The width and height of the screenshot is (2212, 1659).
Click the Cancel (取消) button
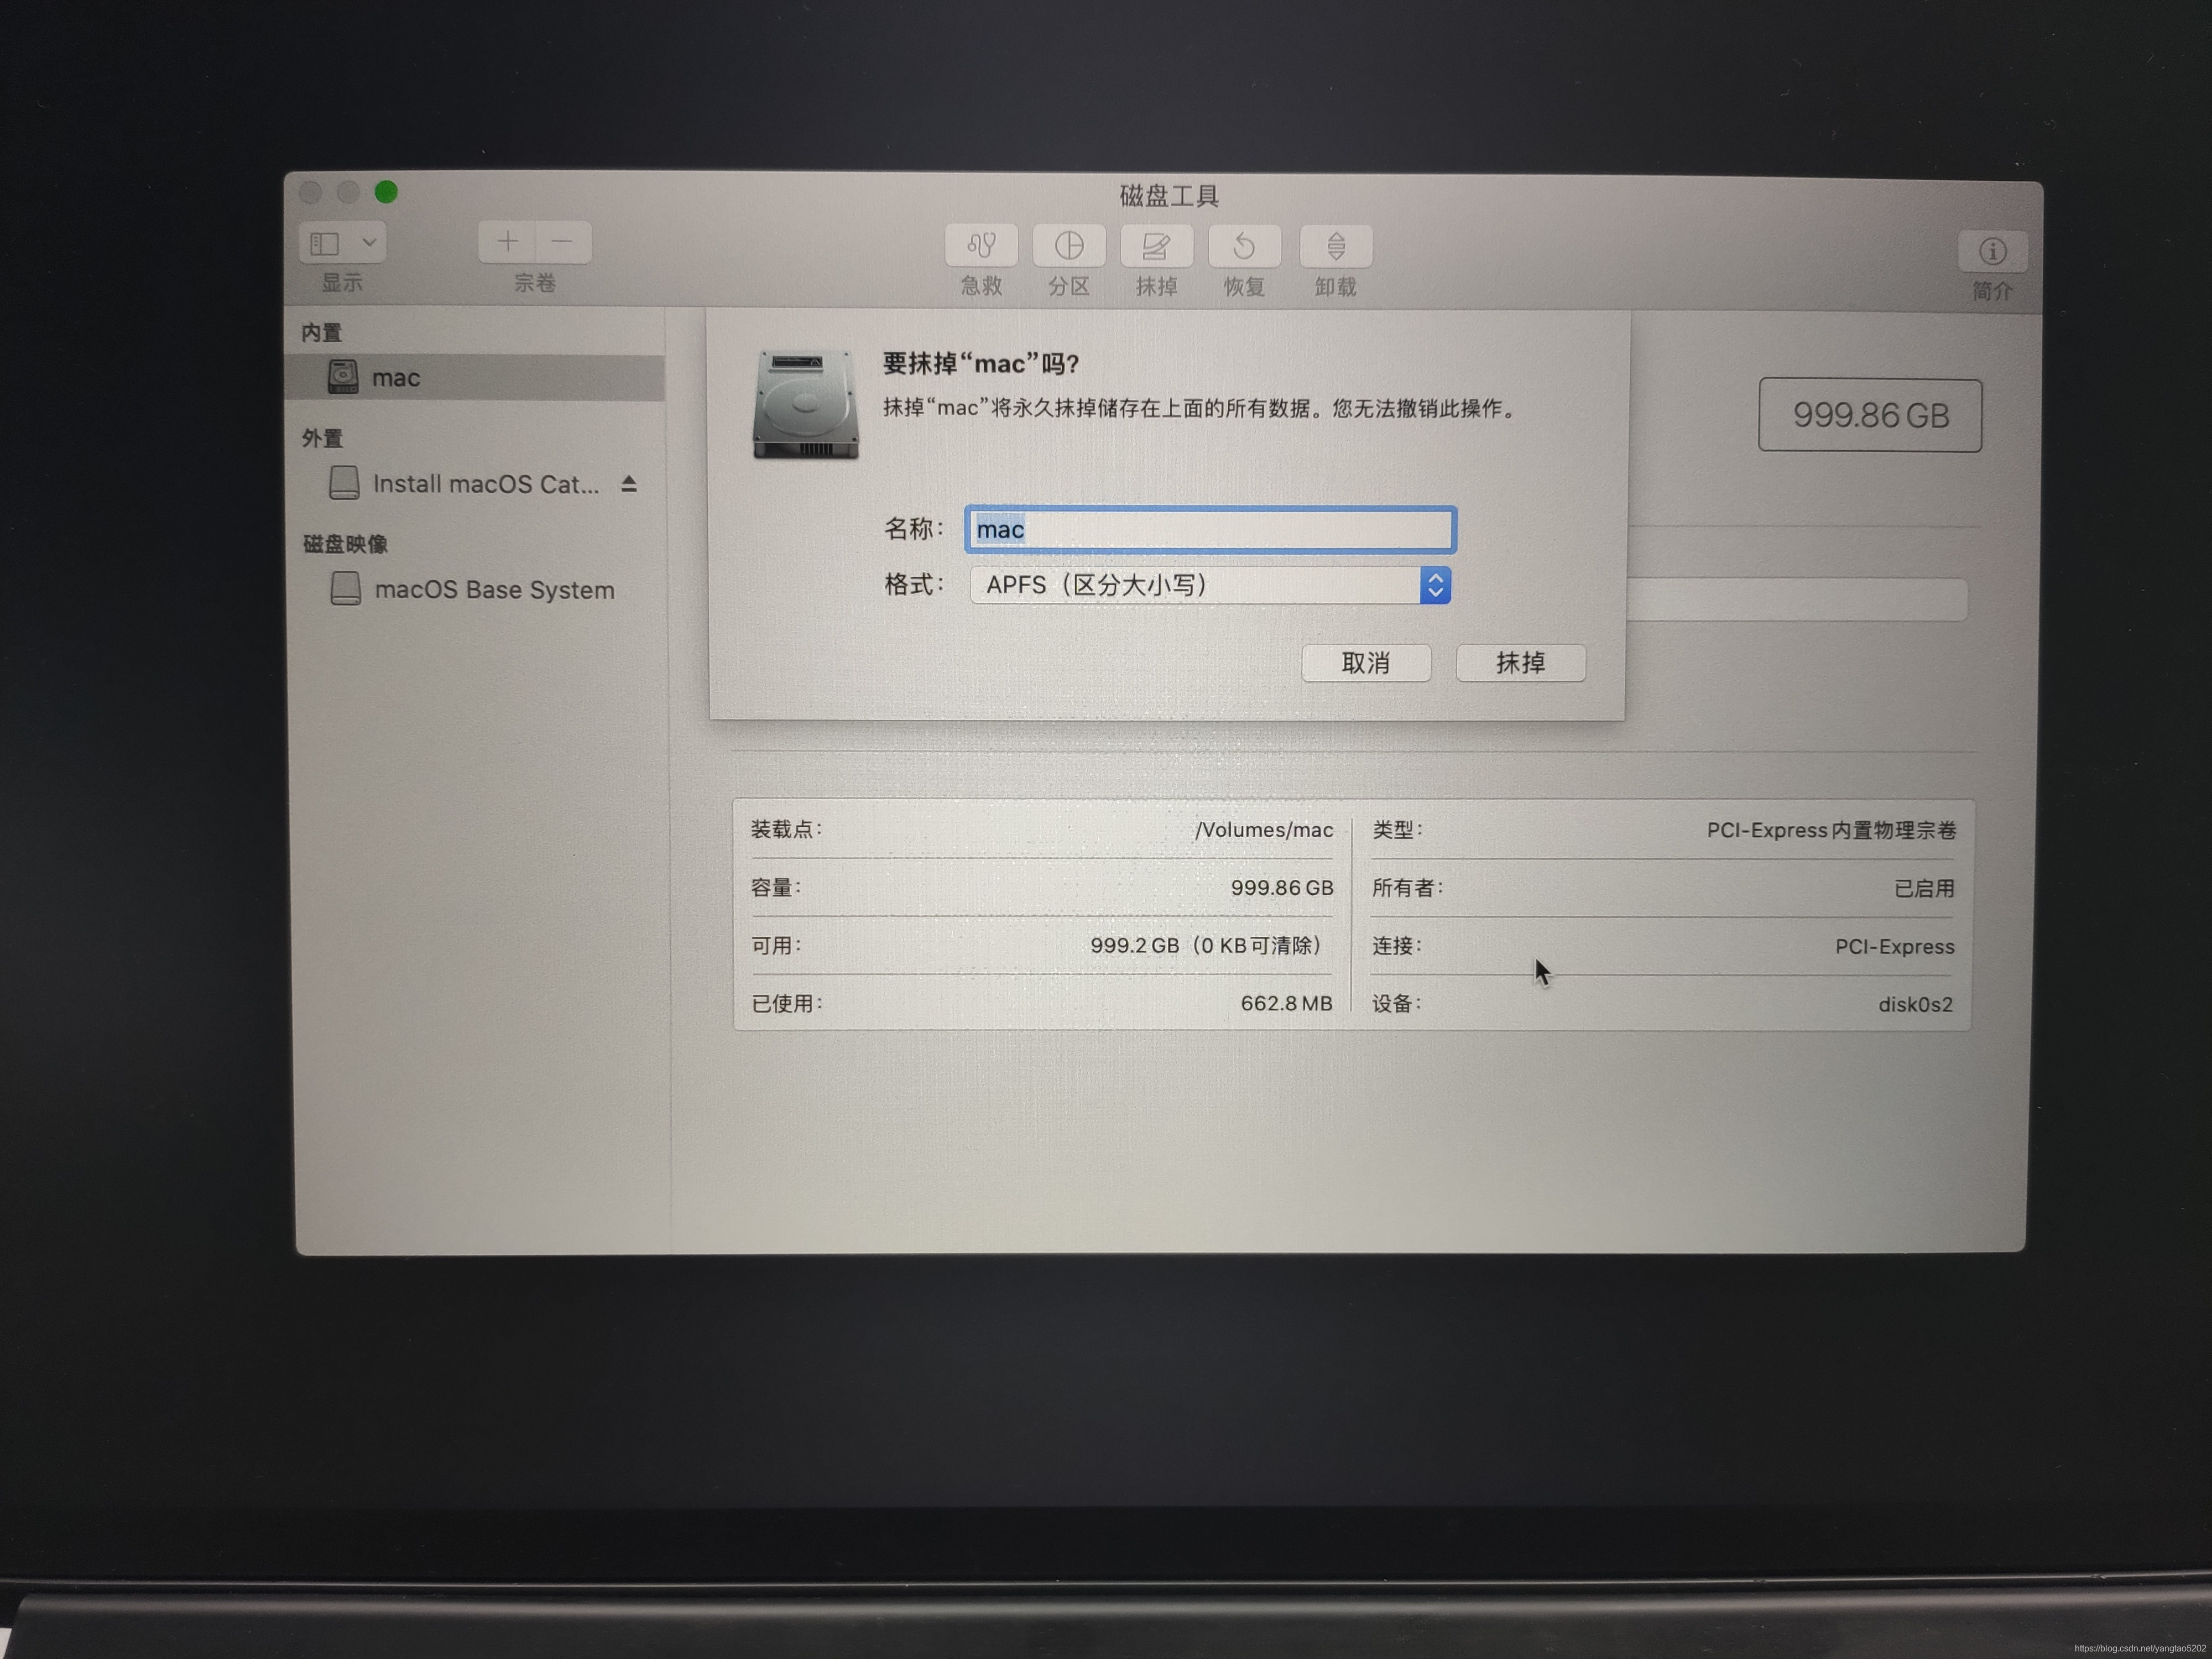click(x=1365, y=663)
